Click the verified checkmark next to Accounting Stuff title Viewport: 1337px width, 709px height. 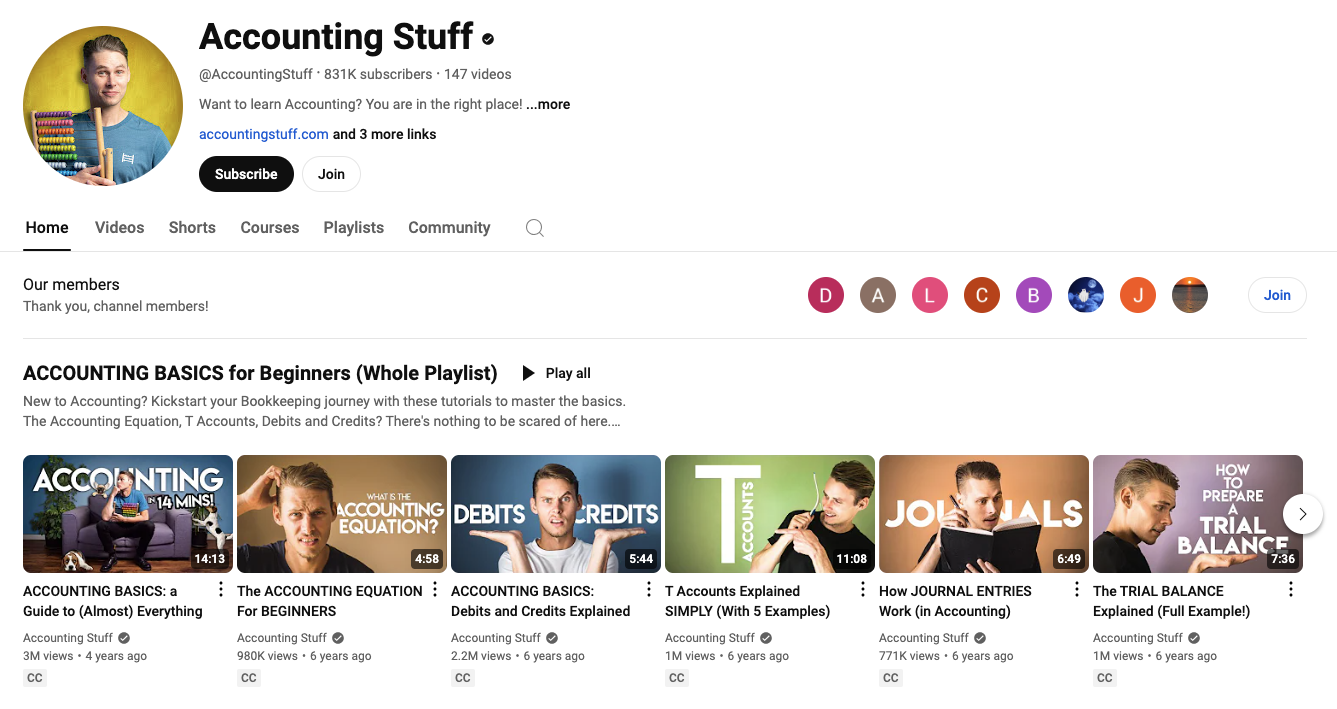coord(488,39)
